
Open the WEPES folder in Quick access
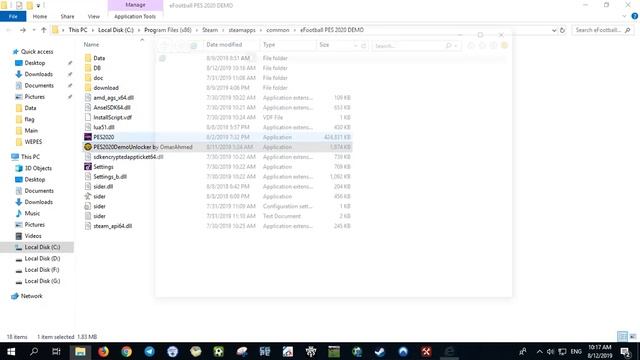(33, 142)
